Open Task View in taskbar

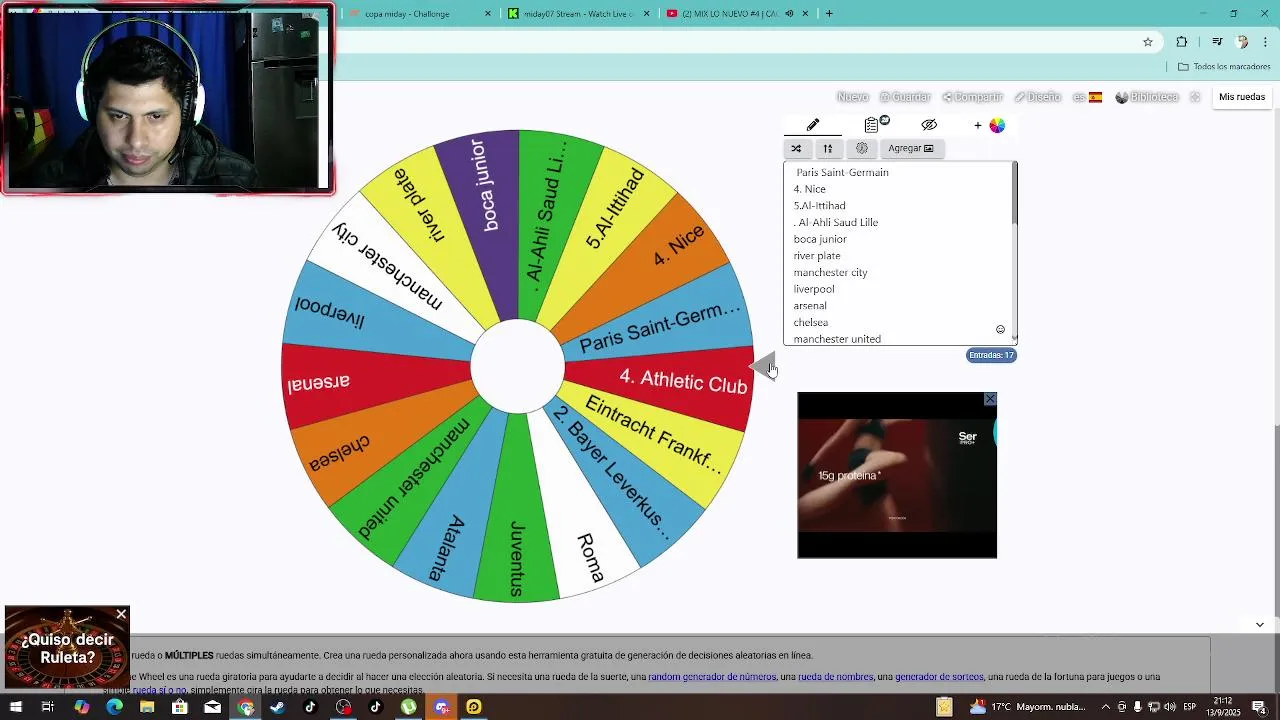[47, 707]
